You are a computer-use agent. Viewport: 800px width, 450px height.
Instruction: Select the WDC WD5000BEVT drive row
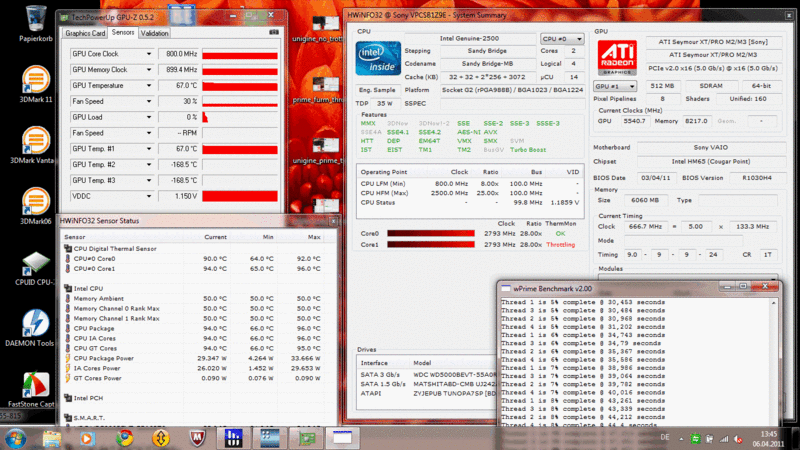click(x=428, y=374)
